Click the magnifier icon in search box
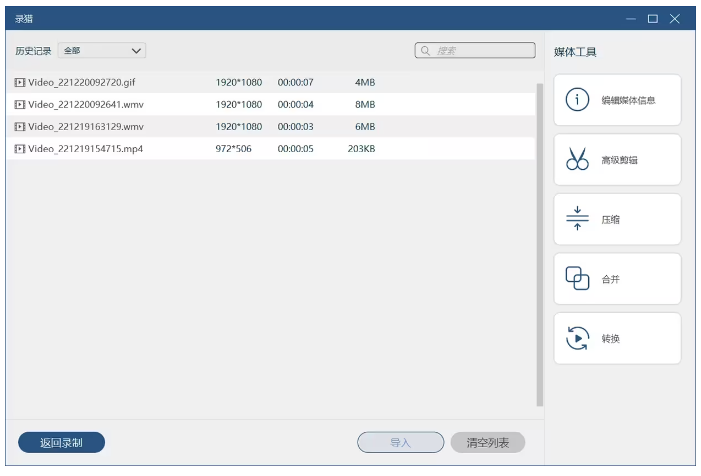Image resolution: width=701 pixels, height=476 pixels. click(426, 50)
